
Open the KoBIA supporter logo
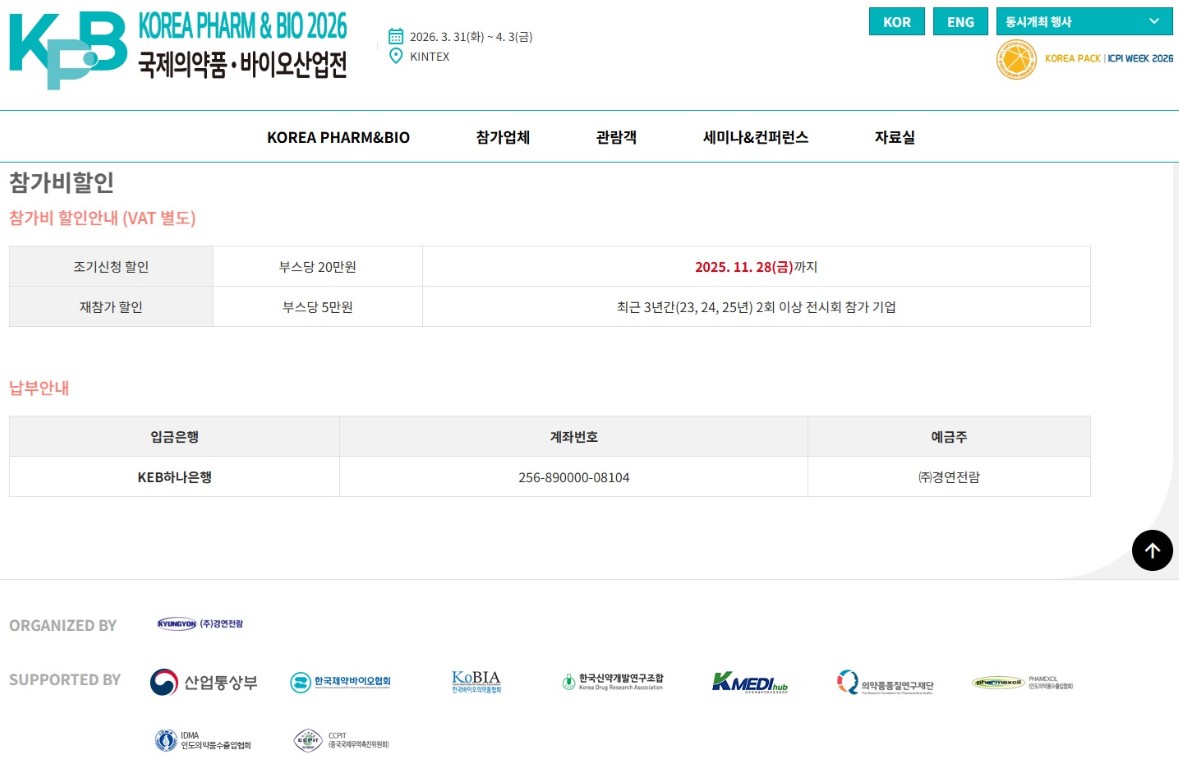[476, 682]
